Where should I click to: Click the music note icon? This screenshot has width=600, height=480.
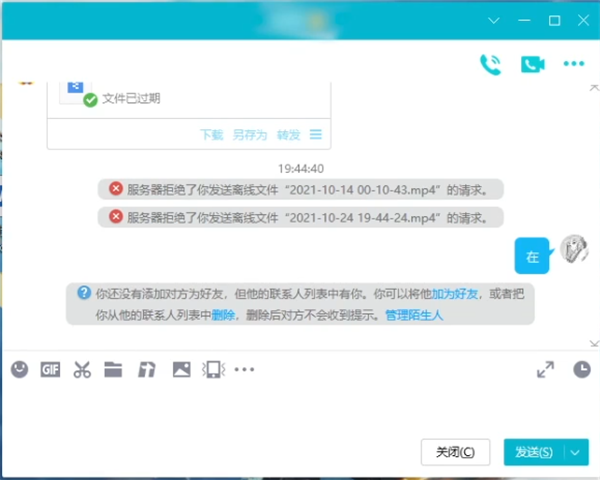pyautogui.click(x=146, y=369)
